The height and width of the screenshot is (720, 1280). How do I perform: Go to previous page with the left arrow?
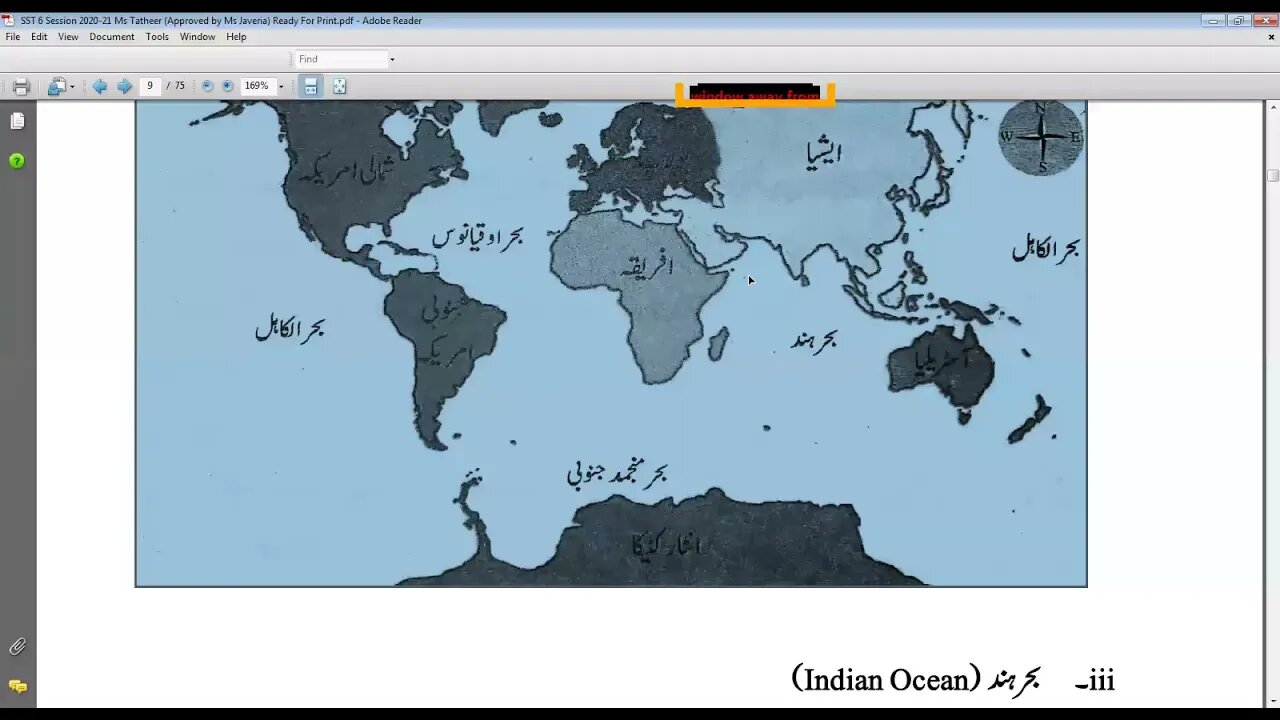click(x=100, y=86)
